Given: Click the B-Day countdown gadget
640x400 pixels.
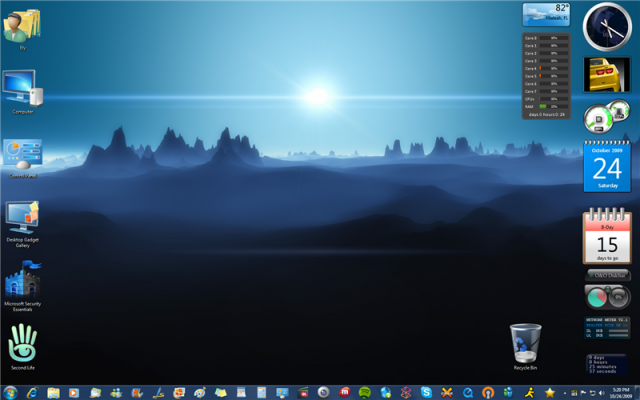Looking at the screenshot, I should click(x=607, y=236).
